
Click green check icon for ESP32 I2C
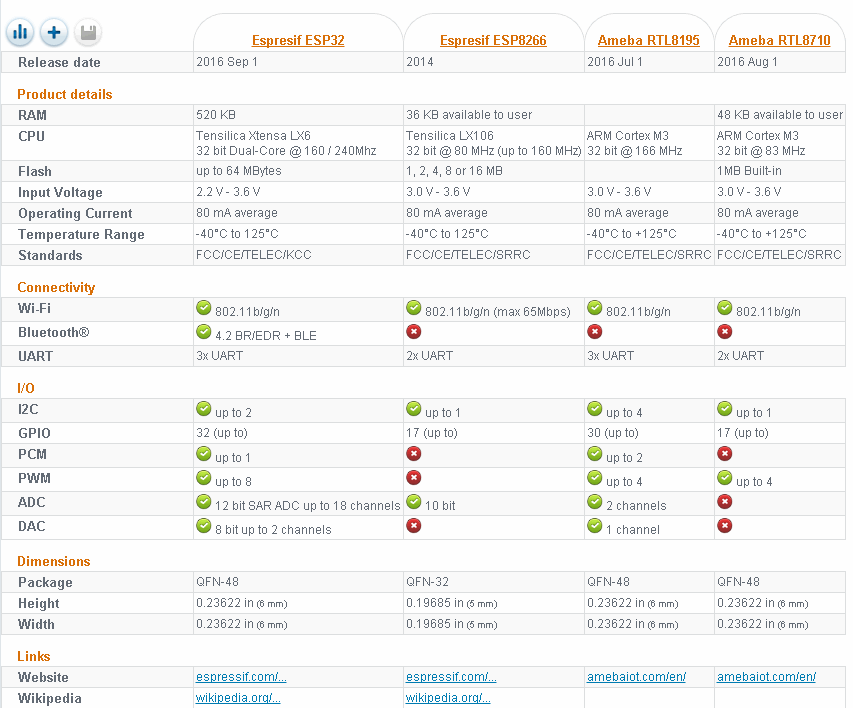(x=203, y=409)
